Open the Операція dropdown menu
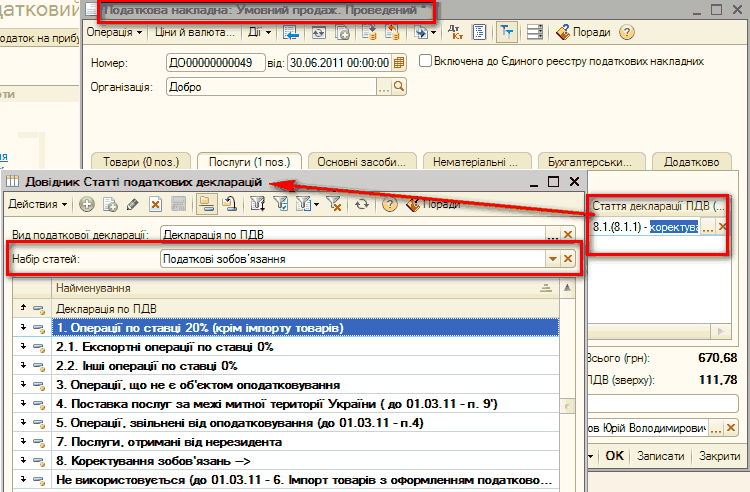Screen dimensions: 750x492 (x=113, y=31)
